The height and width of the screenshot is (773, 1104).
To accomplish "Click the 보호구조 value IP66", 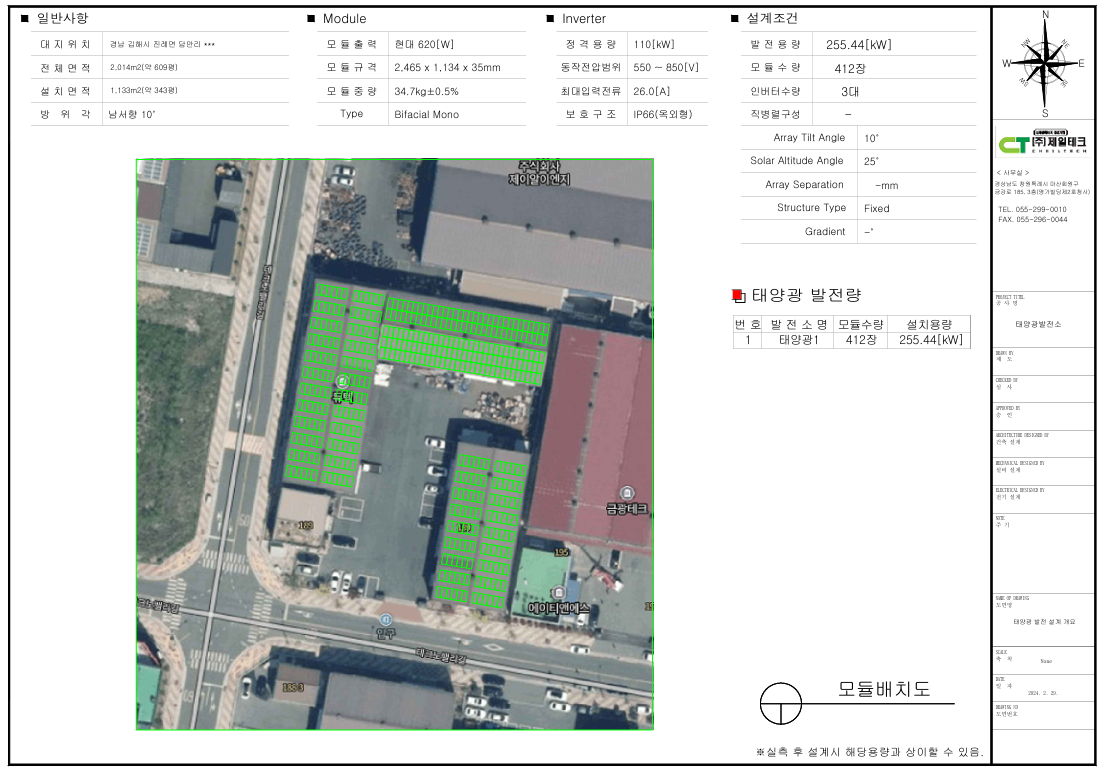I will pyautogui.click(x=657, y=114).
